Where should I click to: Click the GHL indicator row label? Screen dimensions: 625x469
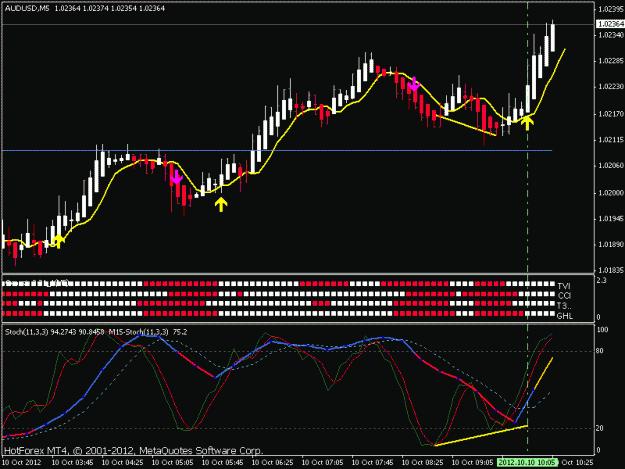click(564, 316)
